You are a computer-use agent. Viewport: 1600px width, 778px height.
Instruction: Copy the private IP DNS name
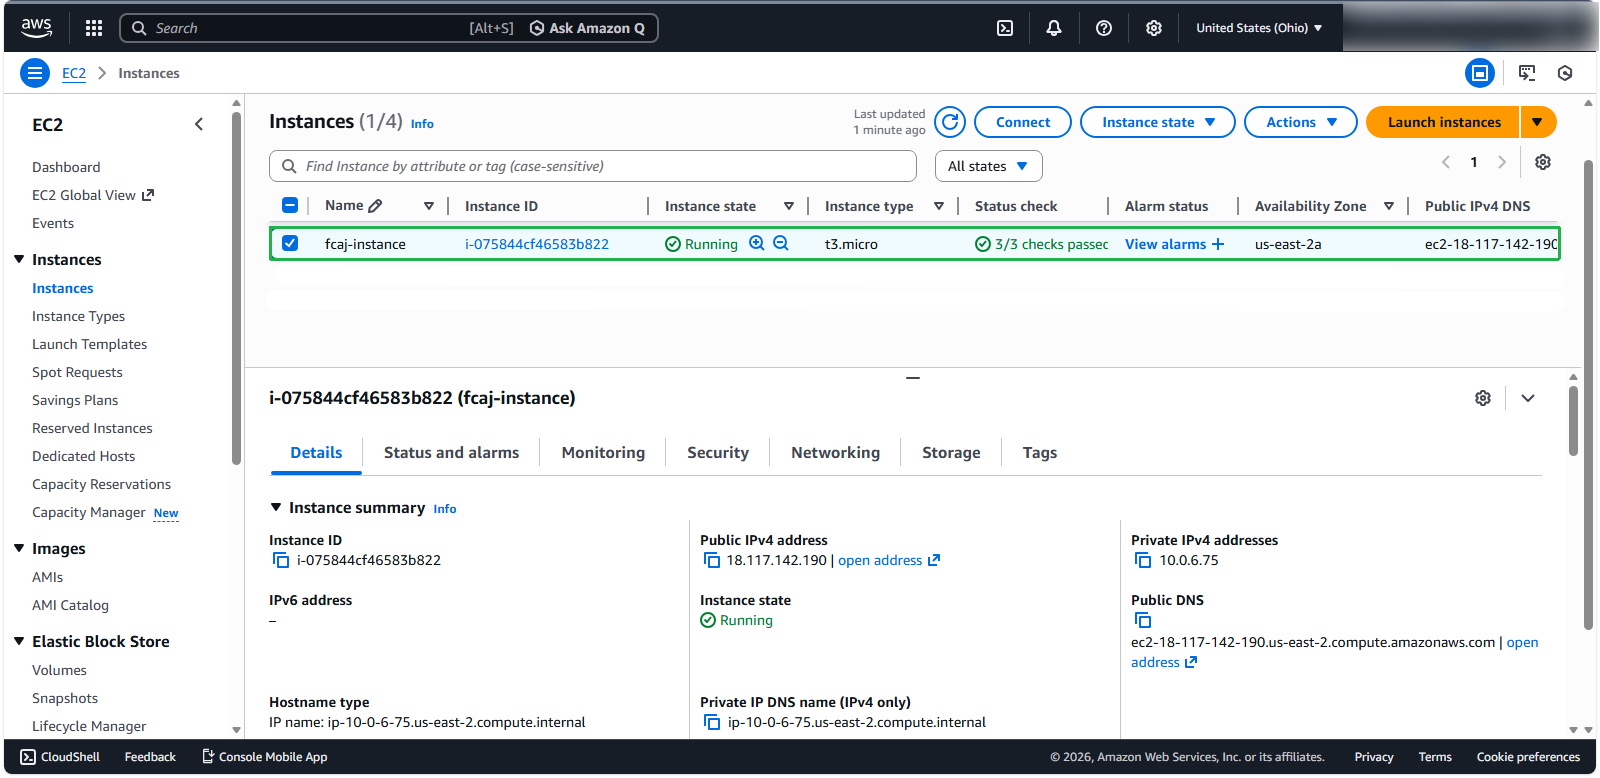pos(712,722)
